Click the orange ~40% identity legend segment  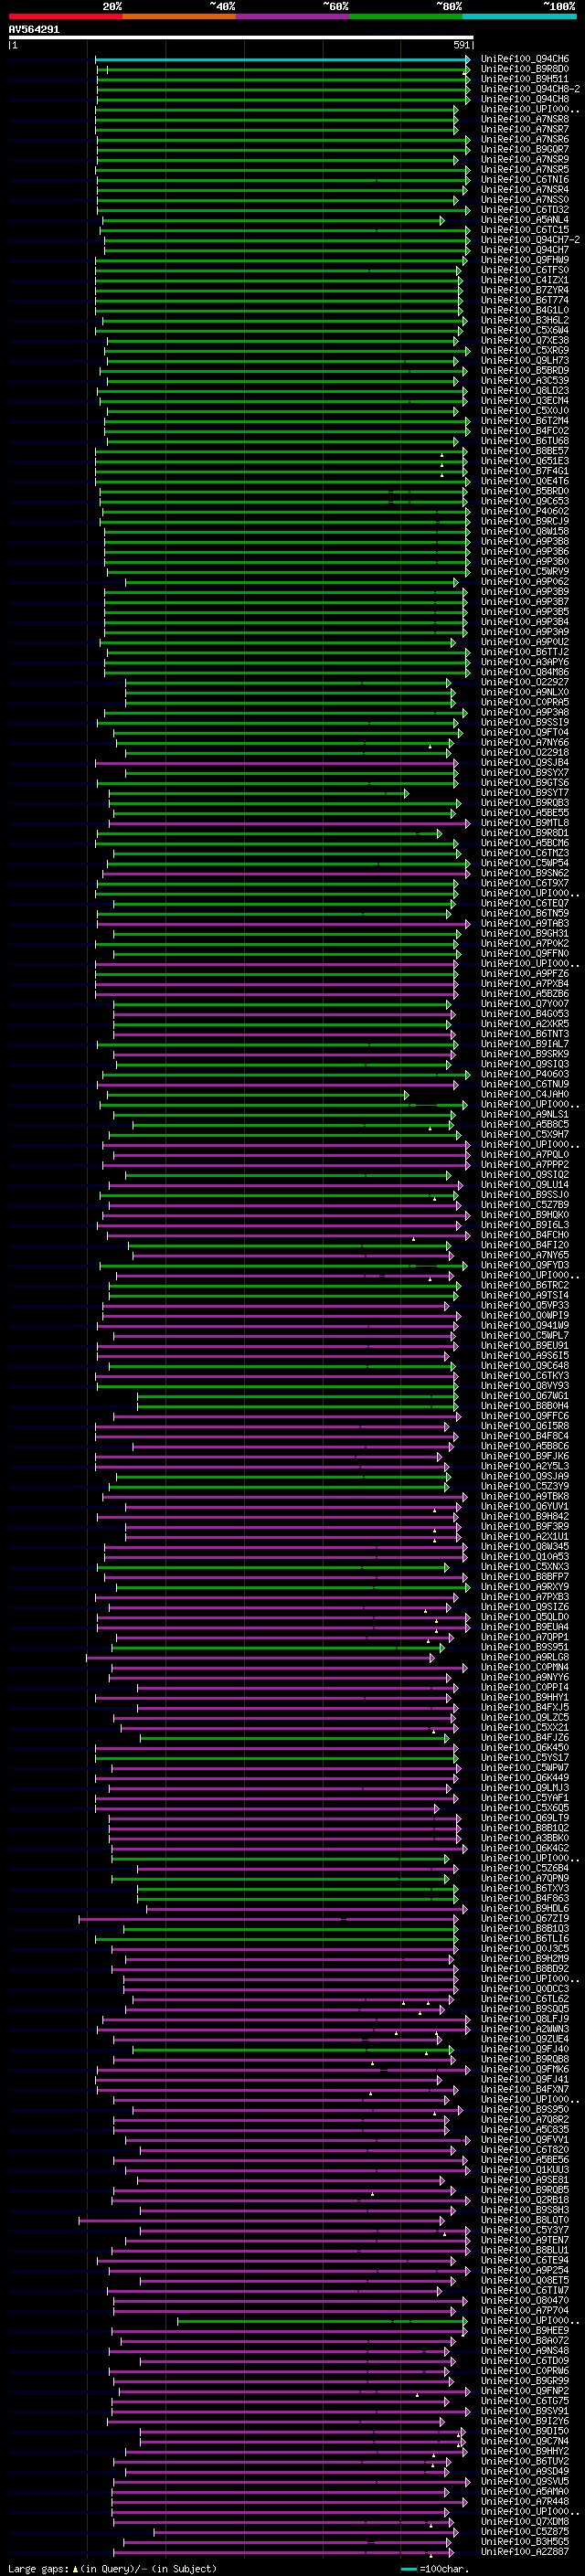(x=179, y=16)
